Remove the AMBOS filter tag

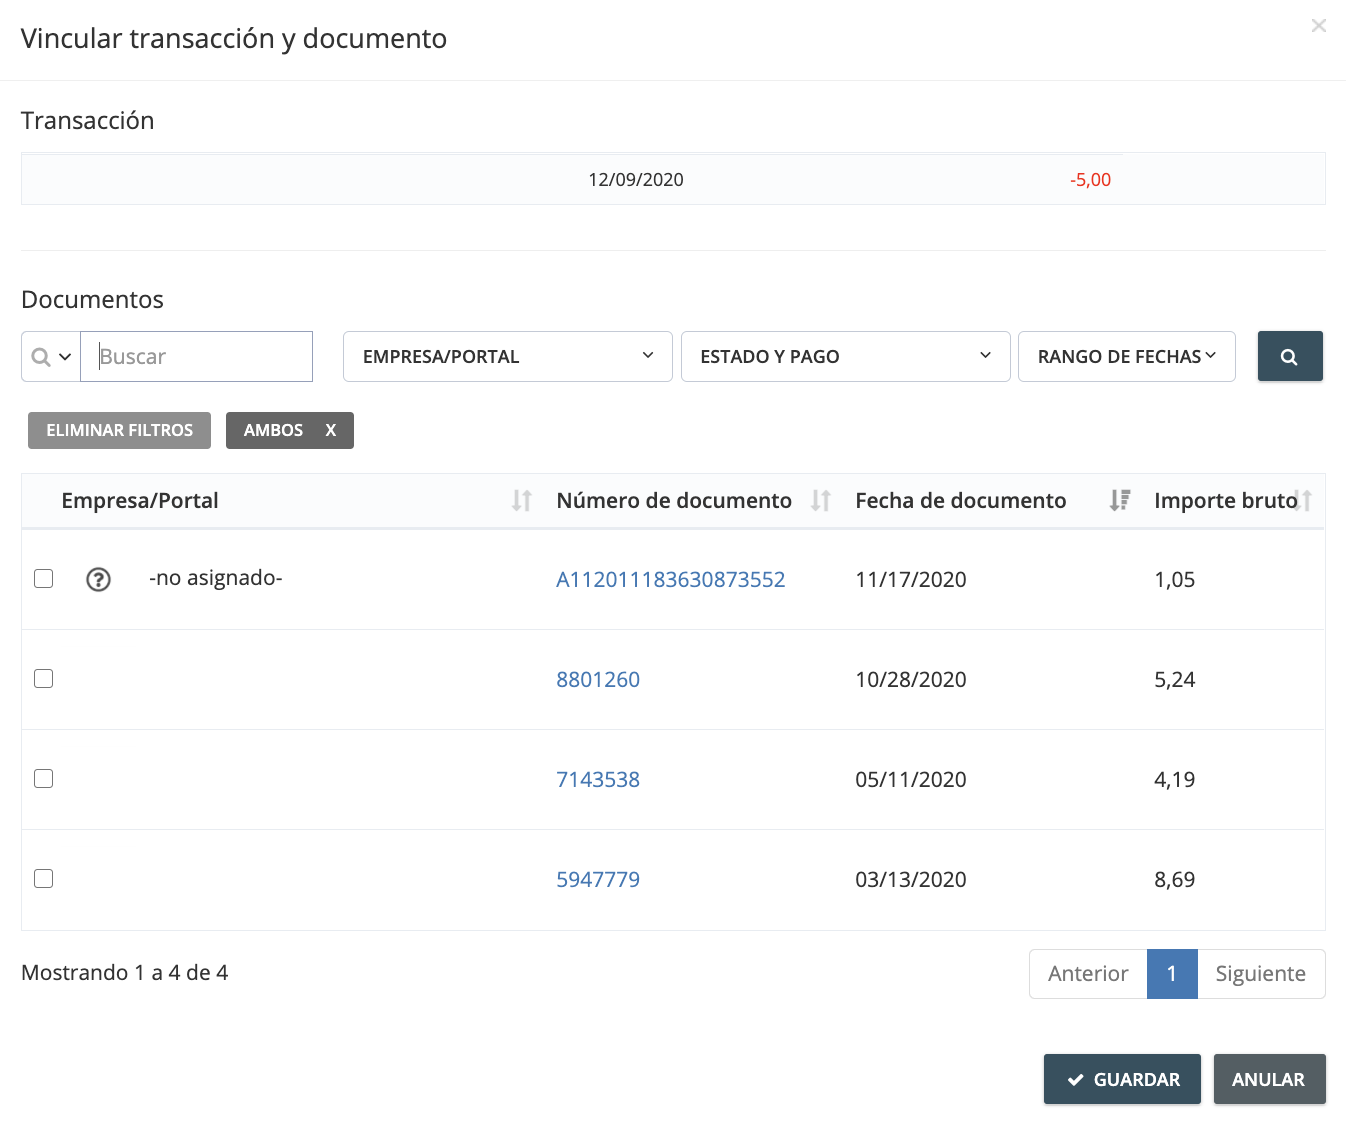(331, 430)
